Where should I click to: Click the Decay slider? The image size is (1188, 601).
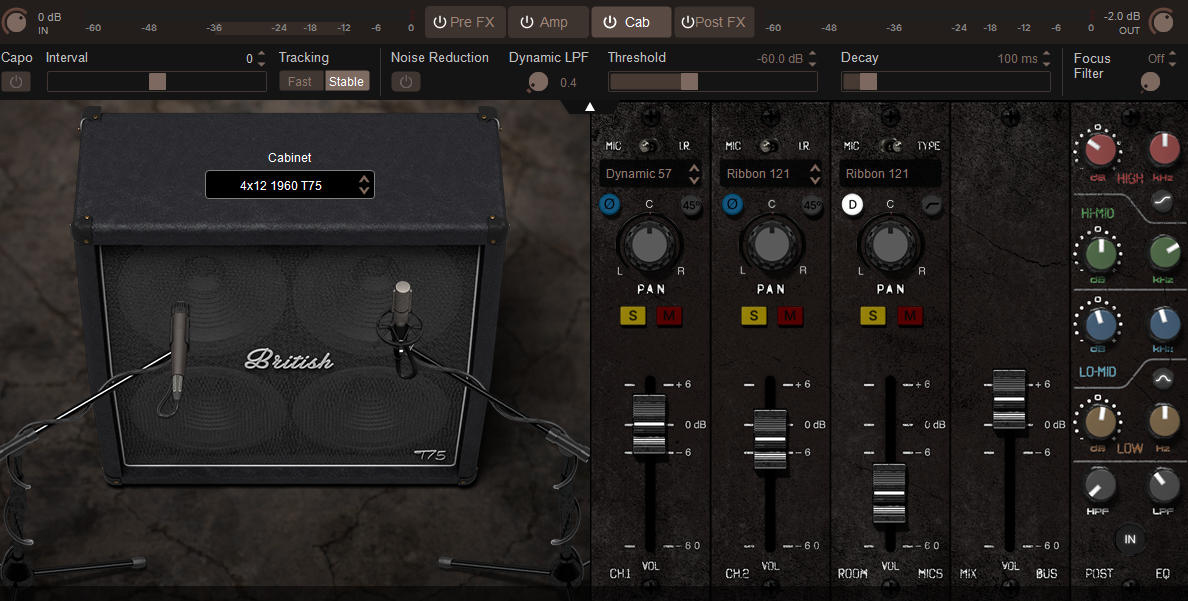pos(946,82)
